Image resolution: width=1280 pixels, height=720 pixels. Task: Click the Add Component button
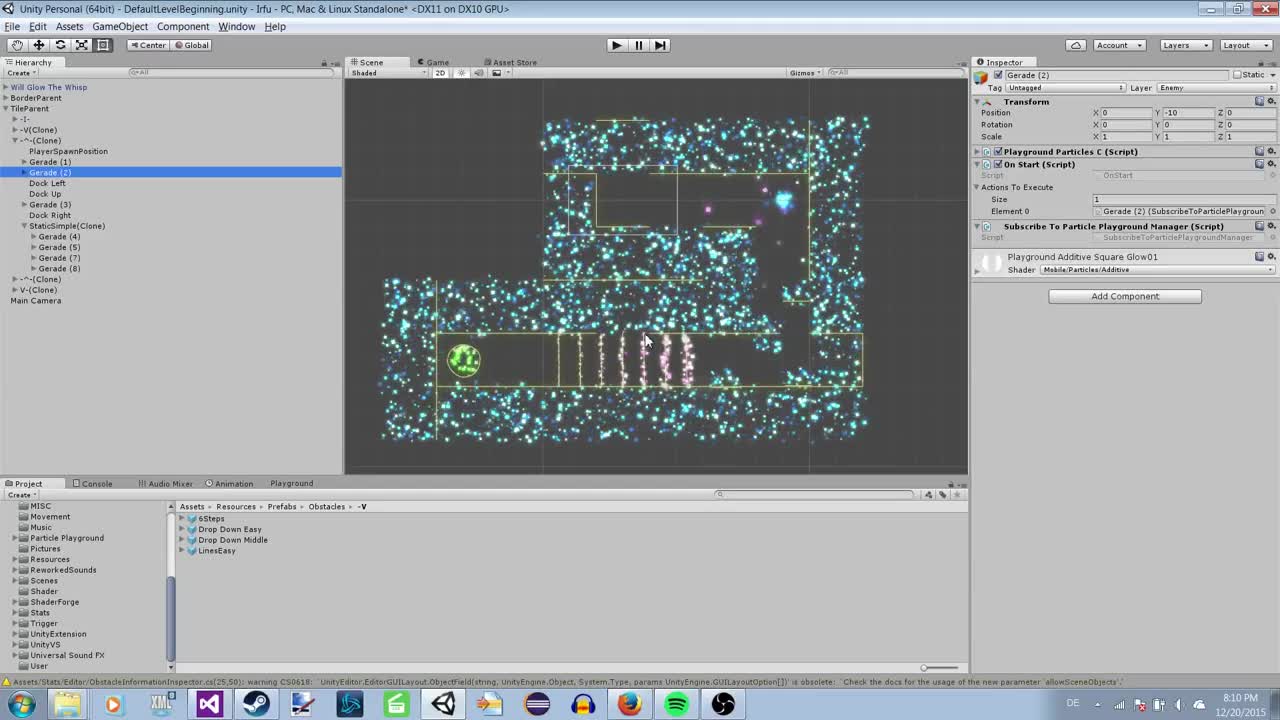pyautogui.click(x=1125, y=296)
